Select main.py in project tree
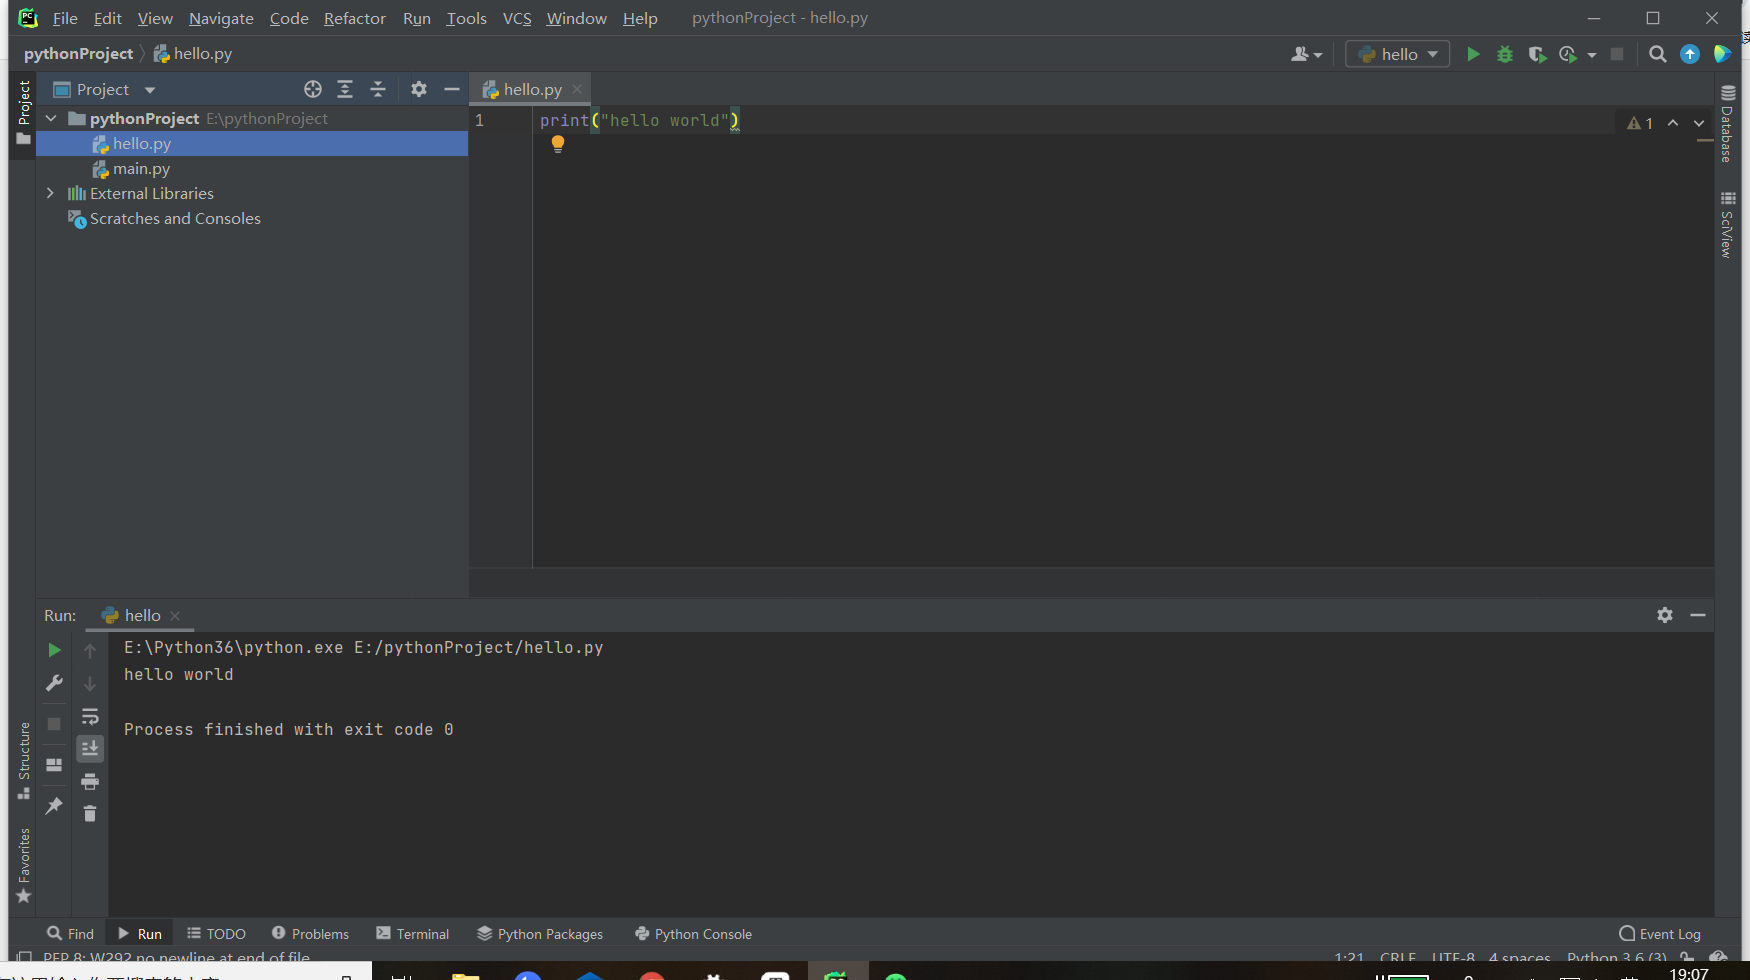This screenshot has height=980, width=1750. click(x=141, y=168)
